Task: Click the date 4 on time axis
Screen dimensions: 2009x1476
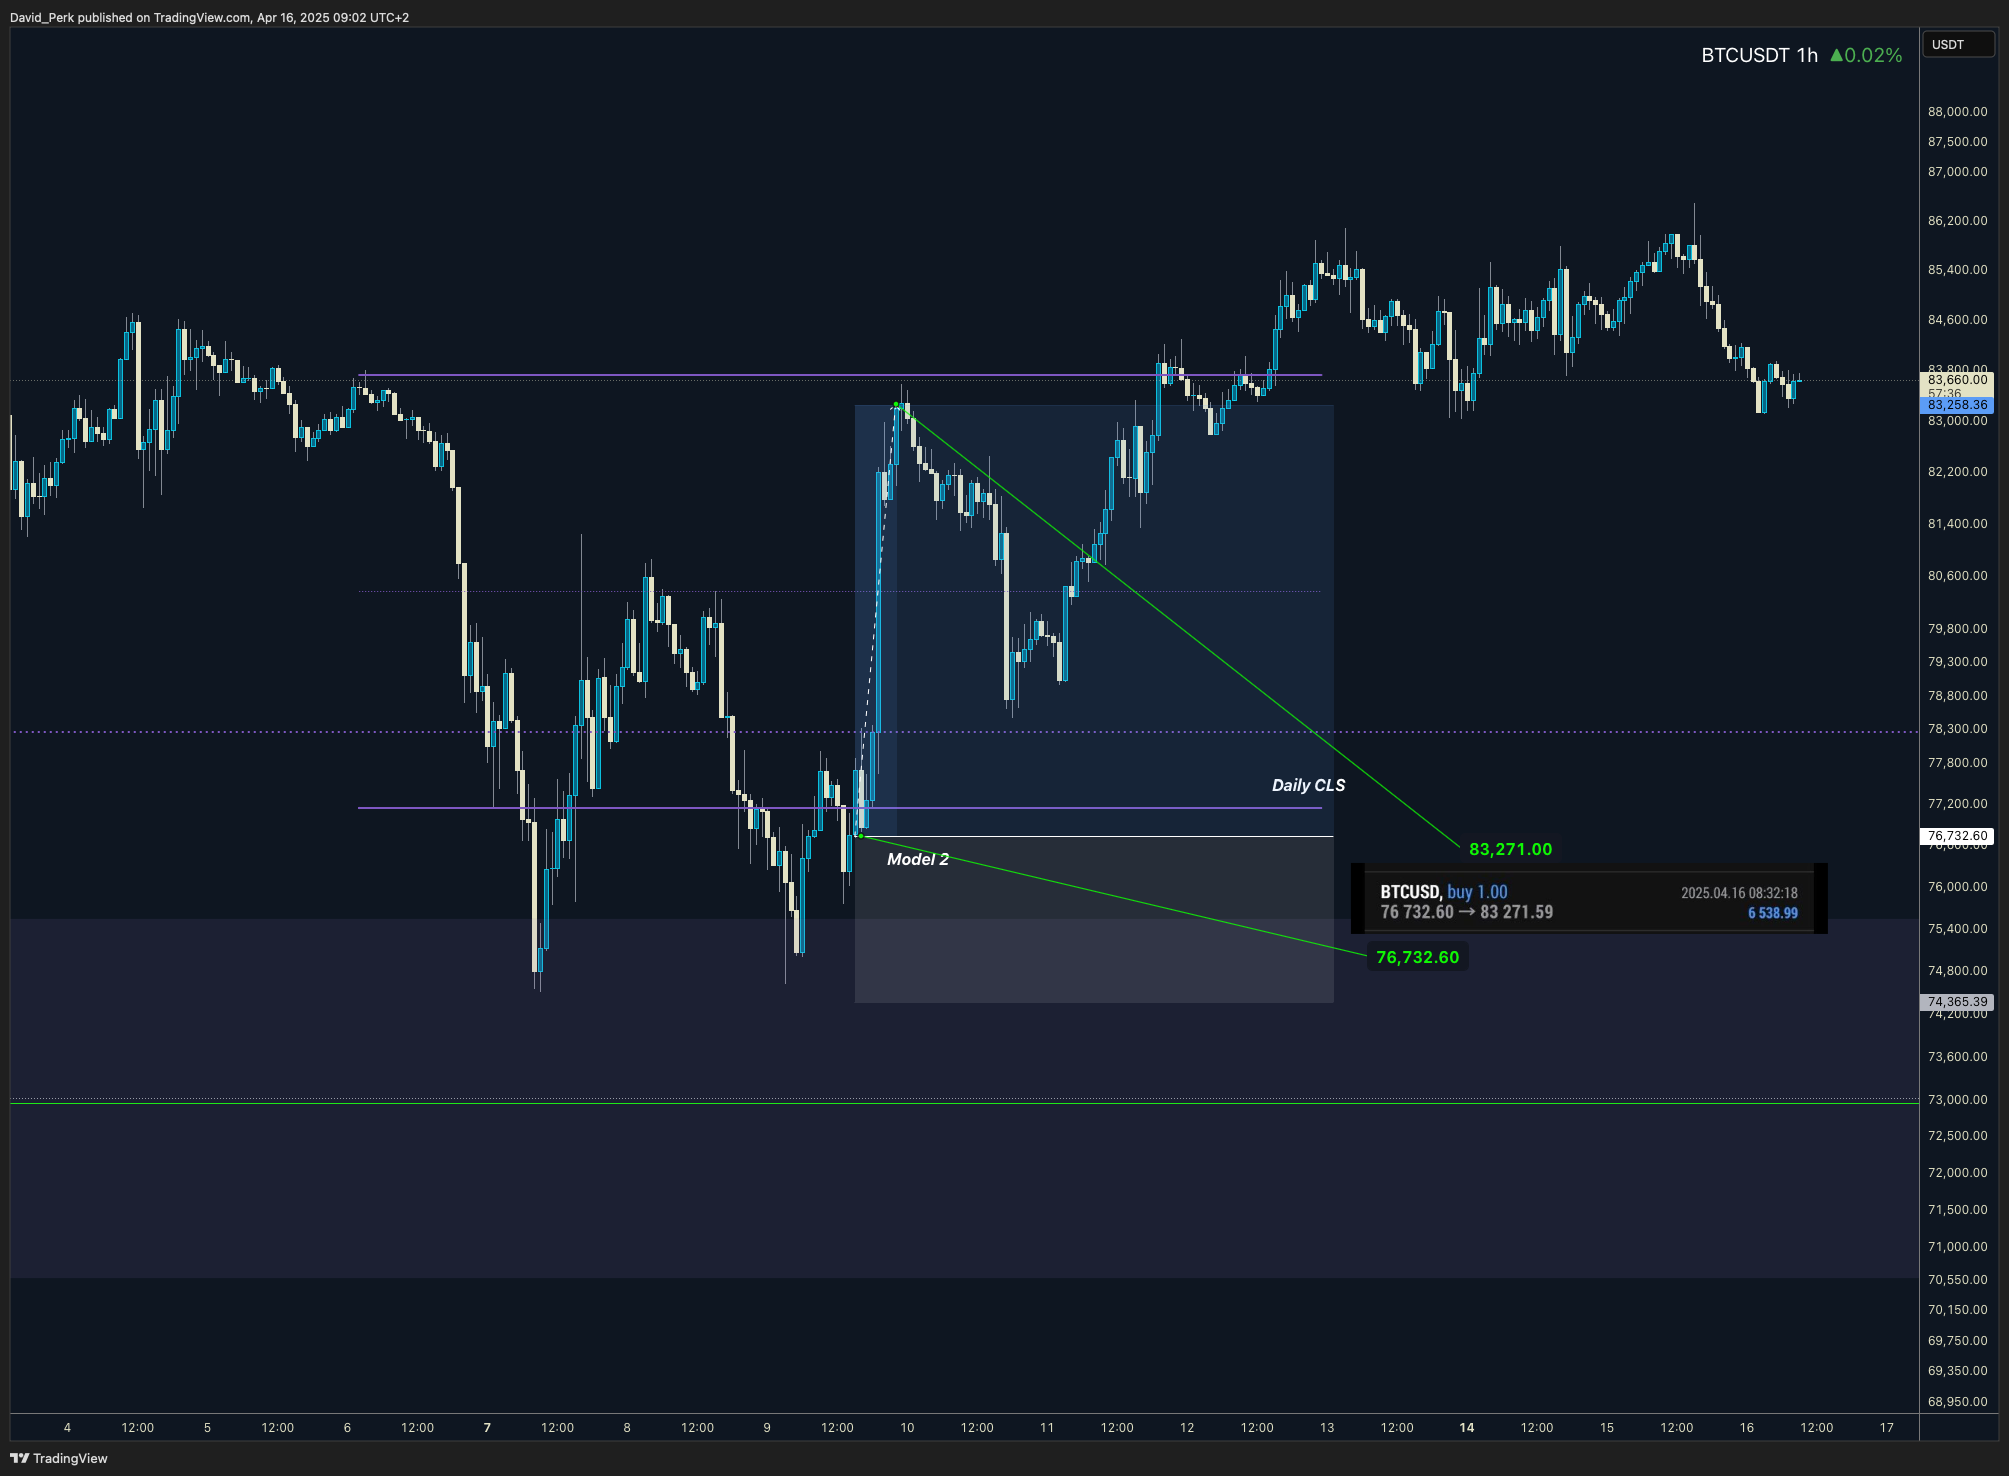Action: click(67, 1428)
